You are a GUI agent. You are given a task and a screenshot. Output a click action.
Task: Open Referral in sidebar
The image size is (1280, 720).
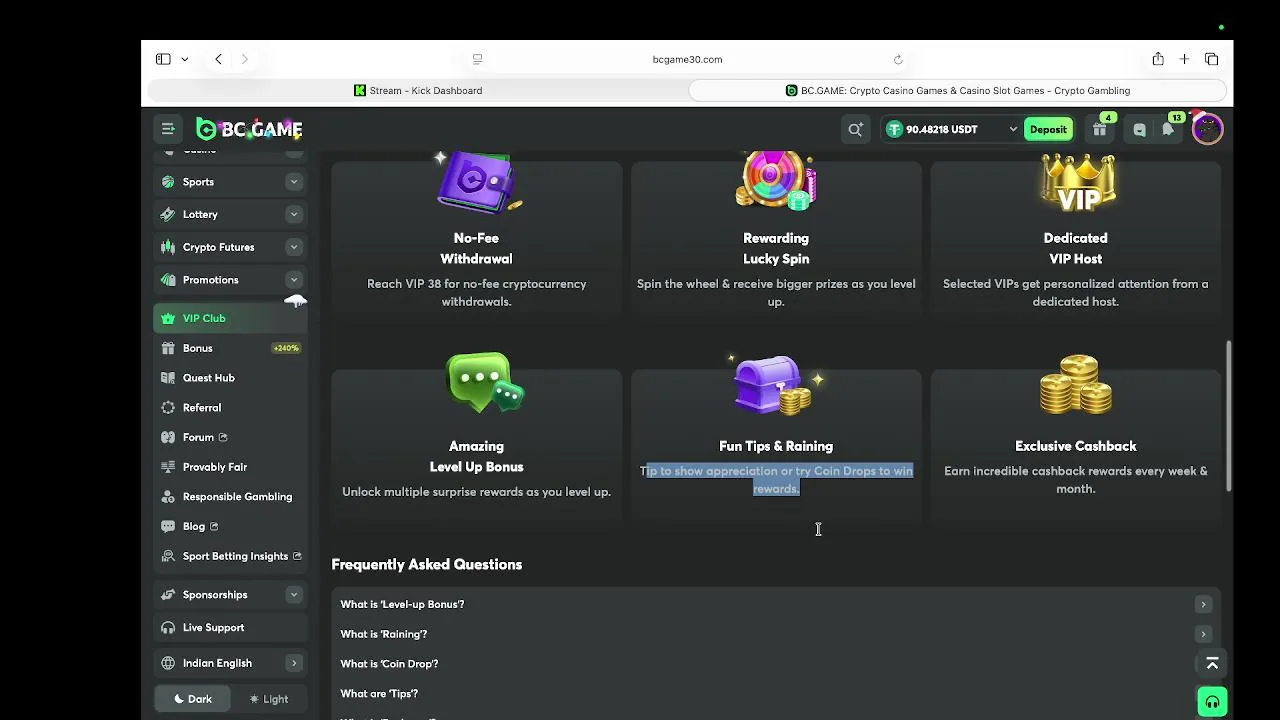coord(231,408)
